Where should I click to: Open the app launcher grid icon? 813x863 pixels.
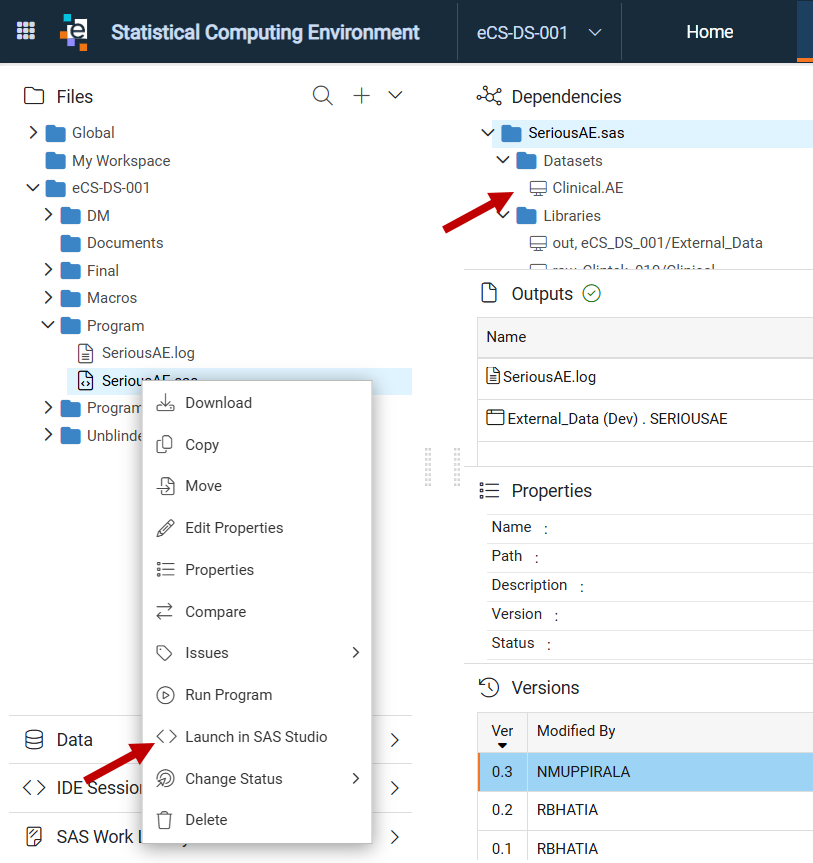[x=26, y=31]
